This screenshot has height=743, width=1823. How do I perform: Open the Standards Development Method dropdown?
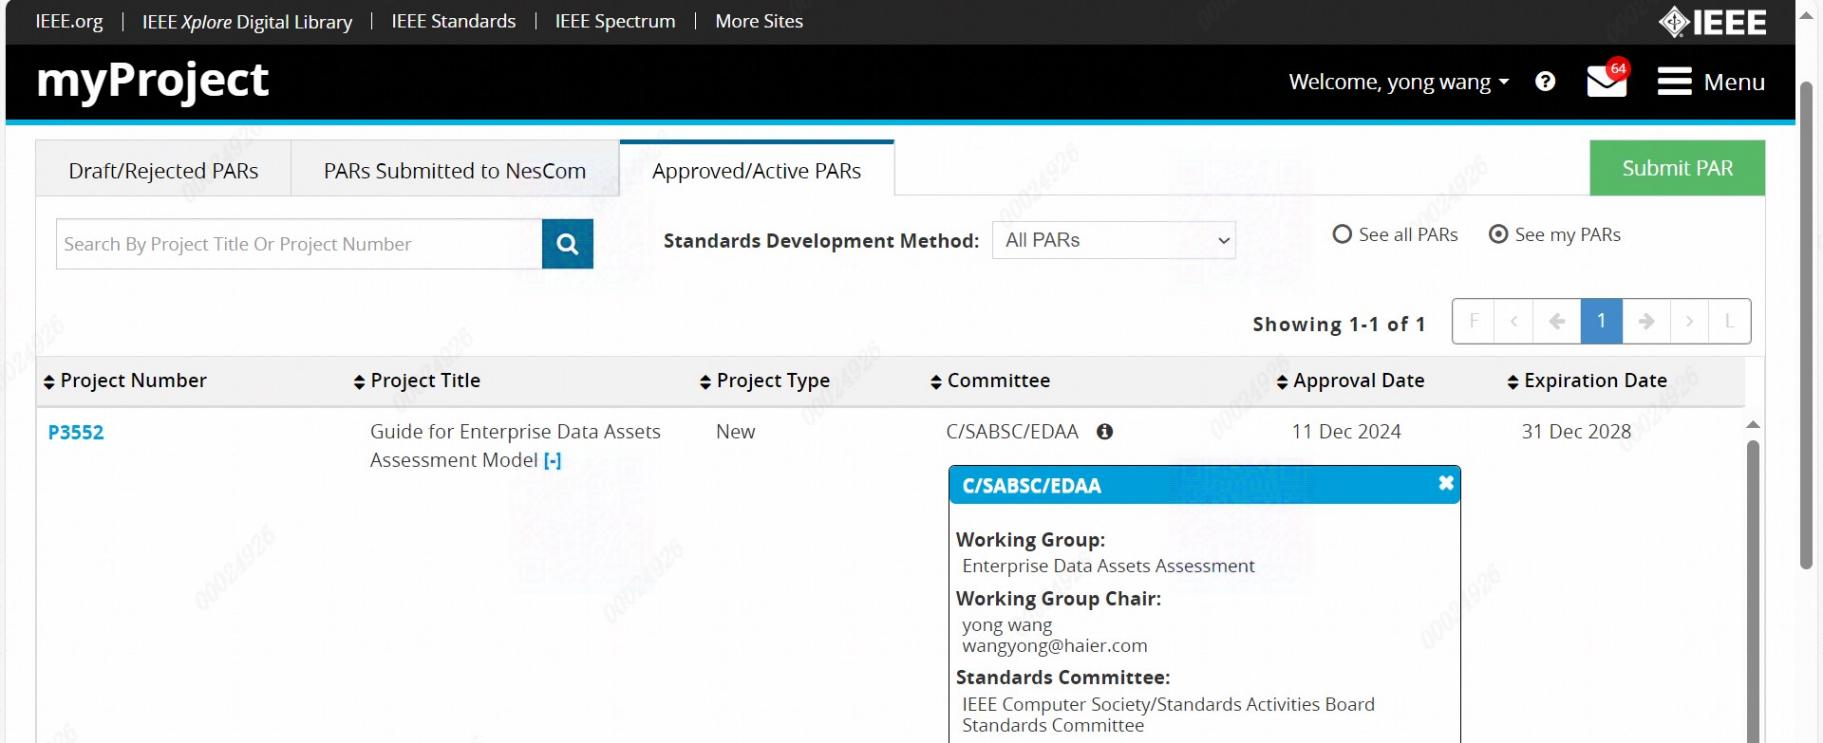[x=1113, y=240]
